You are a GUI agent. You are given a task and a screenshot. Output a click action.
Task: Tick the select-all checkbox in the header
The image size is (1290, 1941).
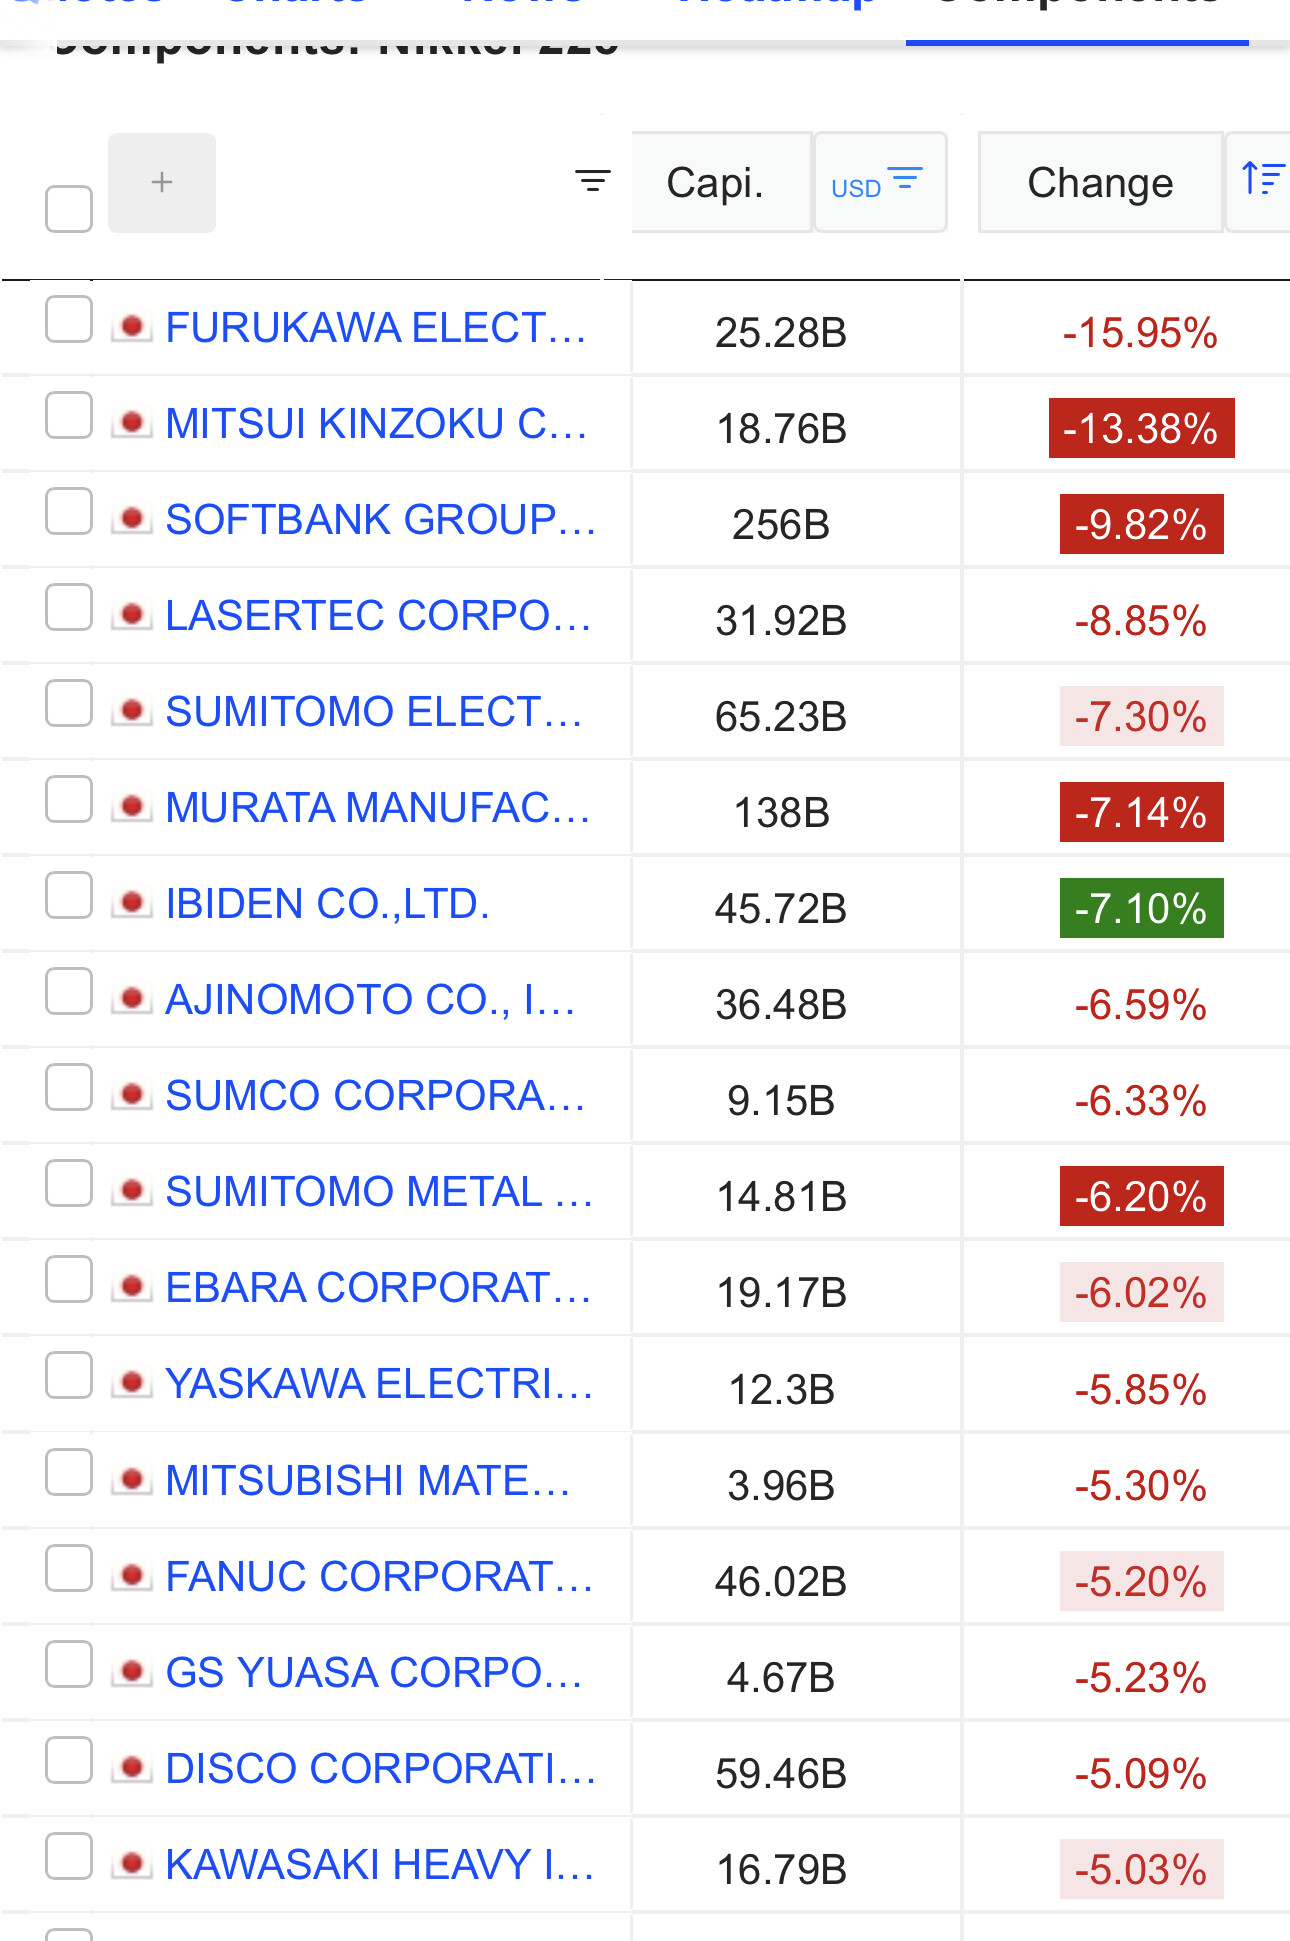pos(69,208)
